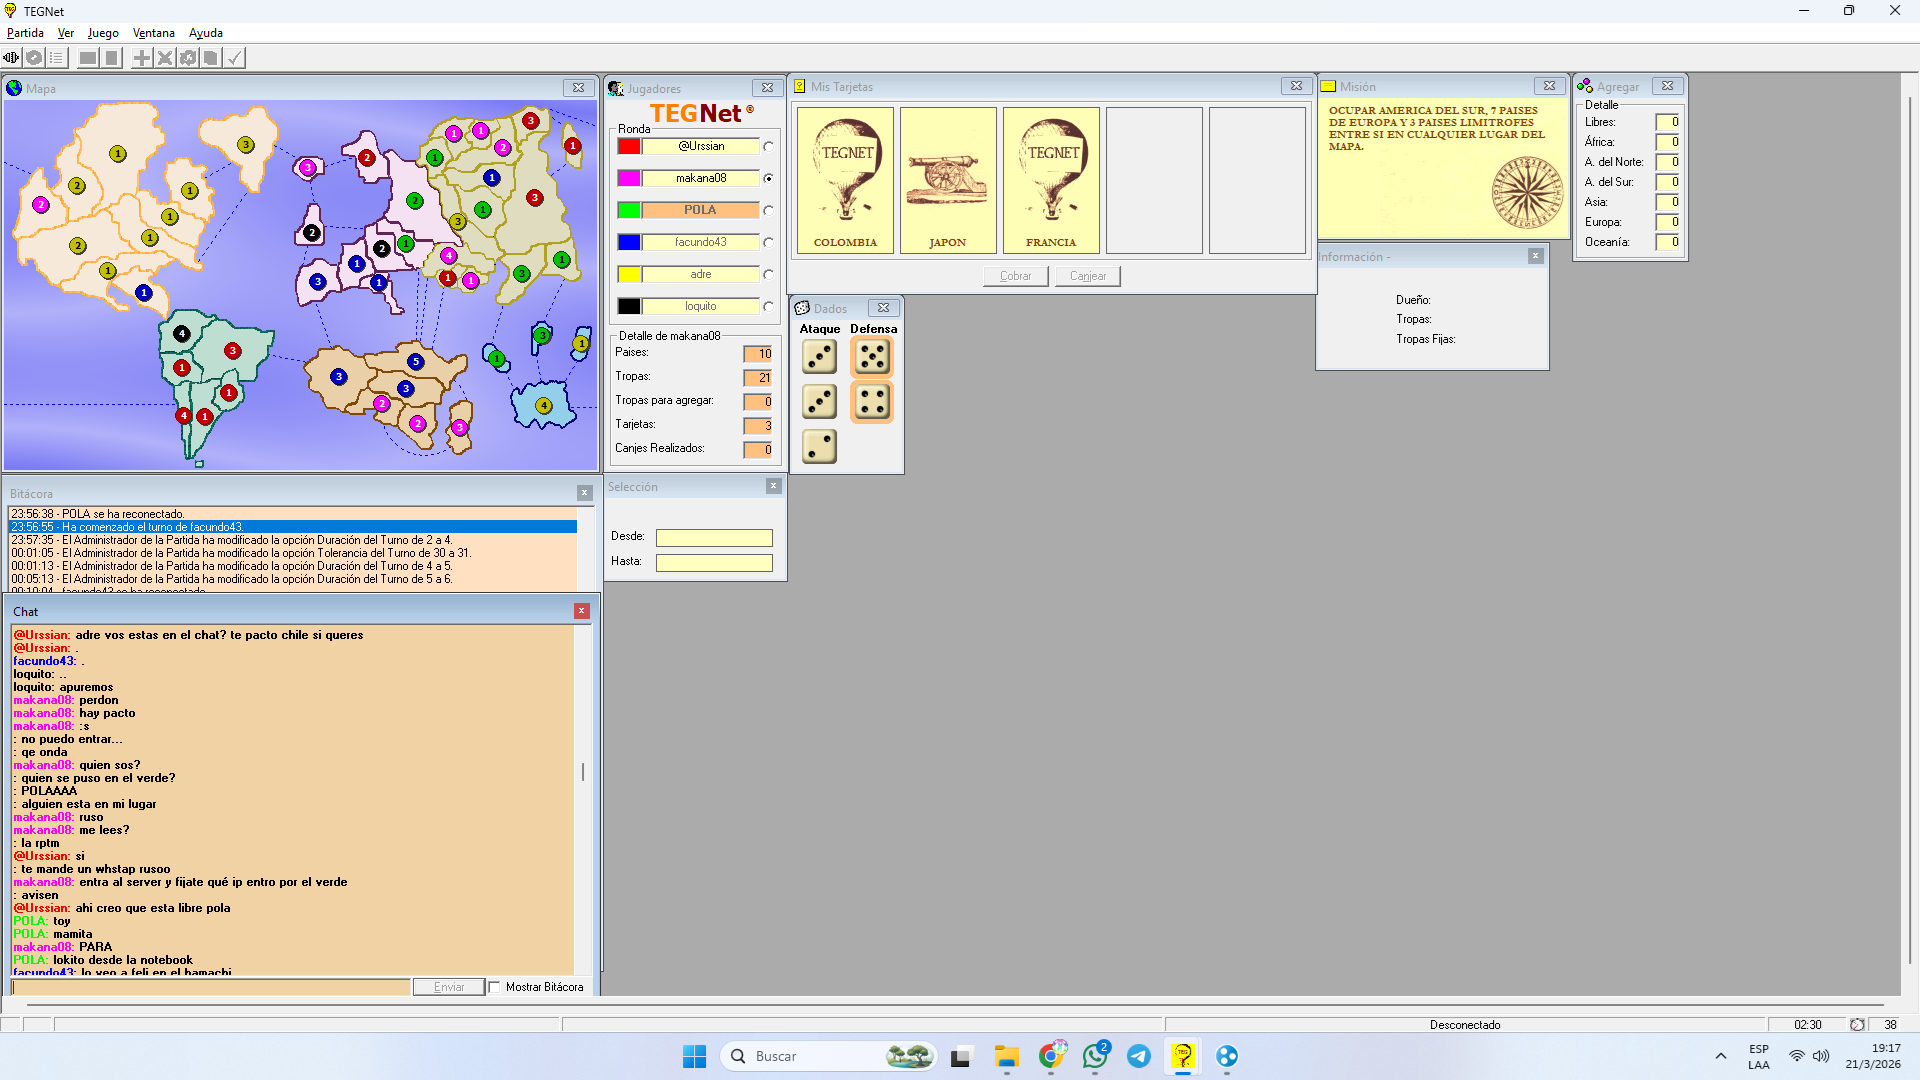The width and height of the screenshot is (1920, 1080).
Task: Select the JAPON cannon card
Action: coord(948,180)
